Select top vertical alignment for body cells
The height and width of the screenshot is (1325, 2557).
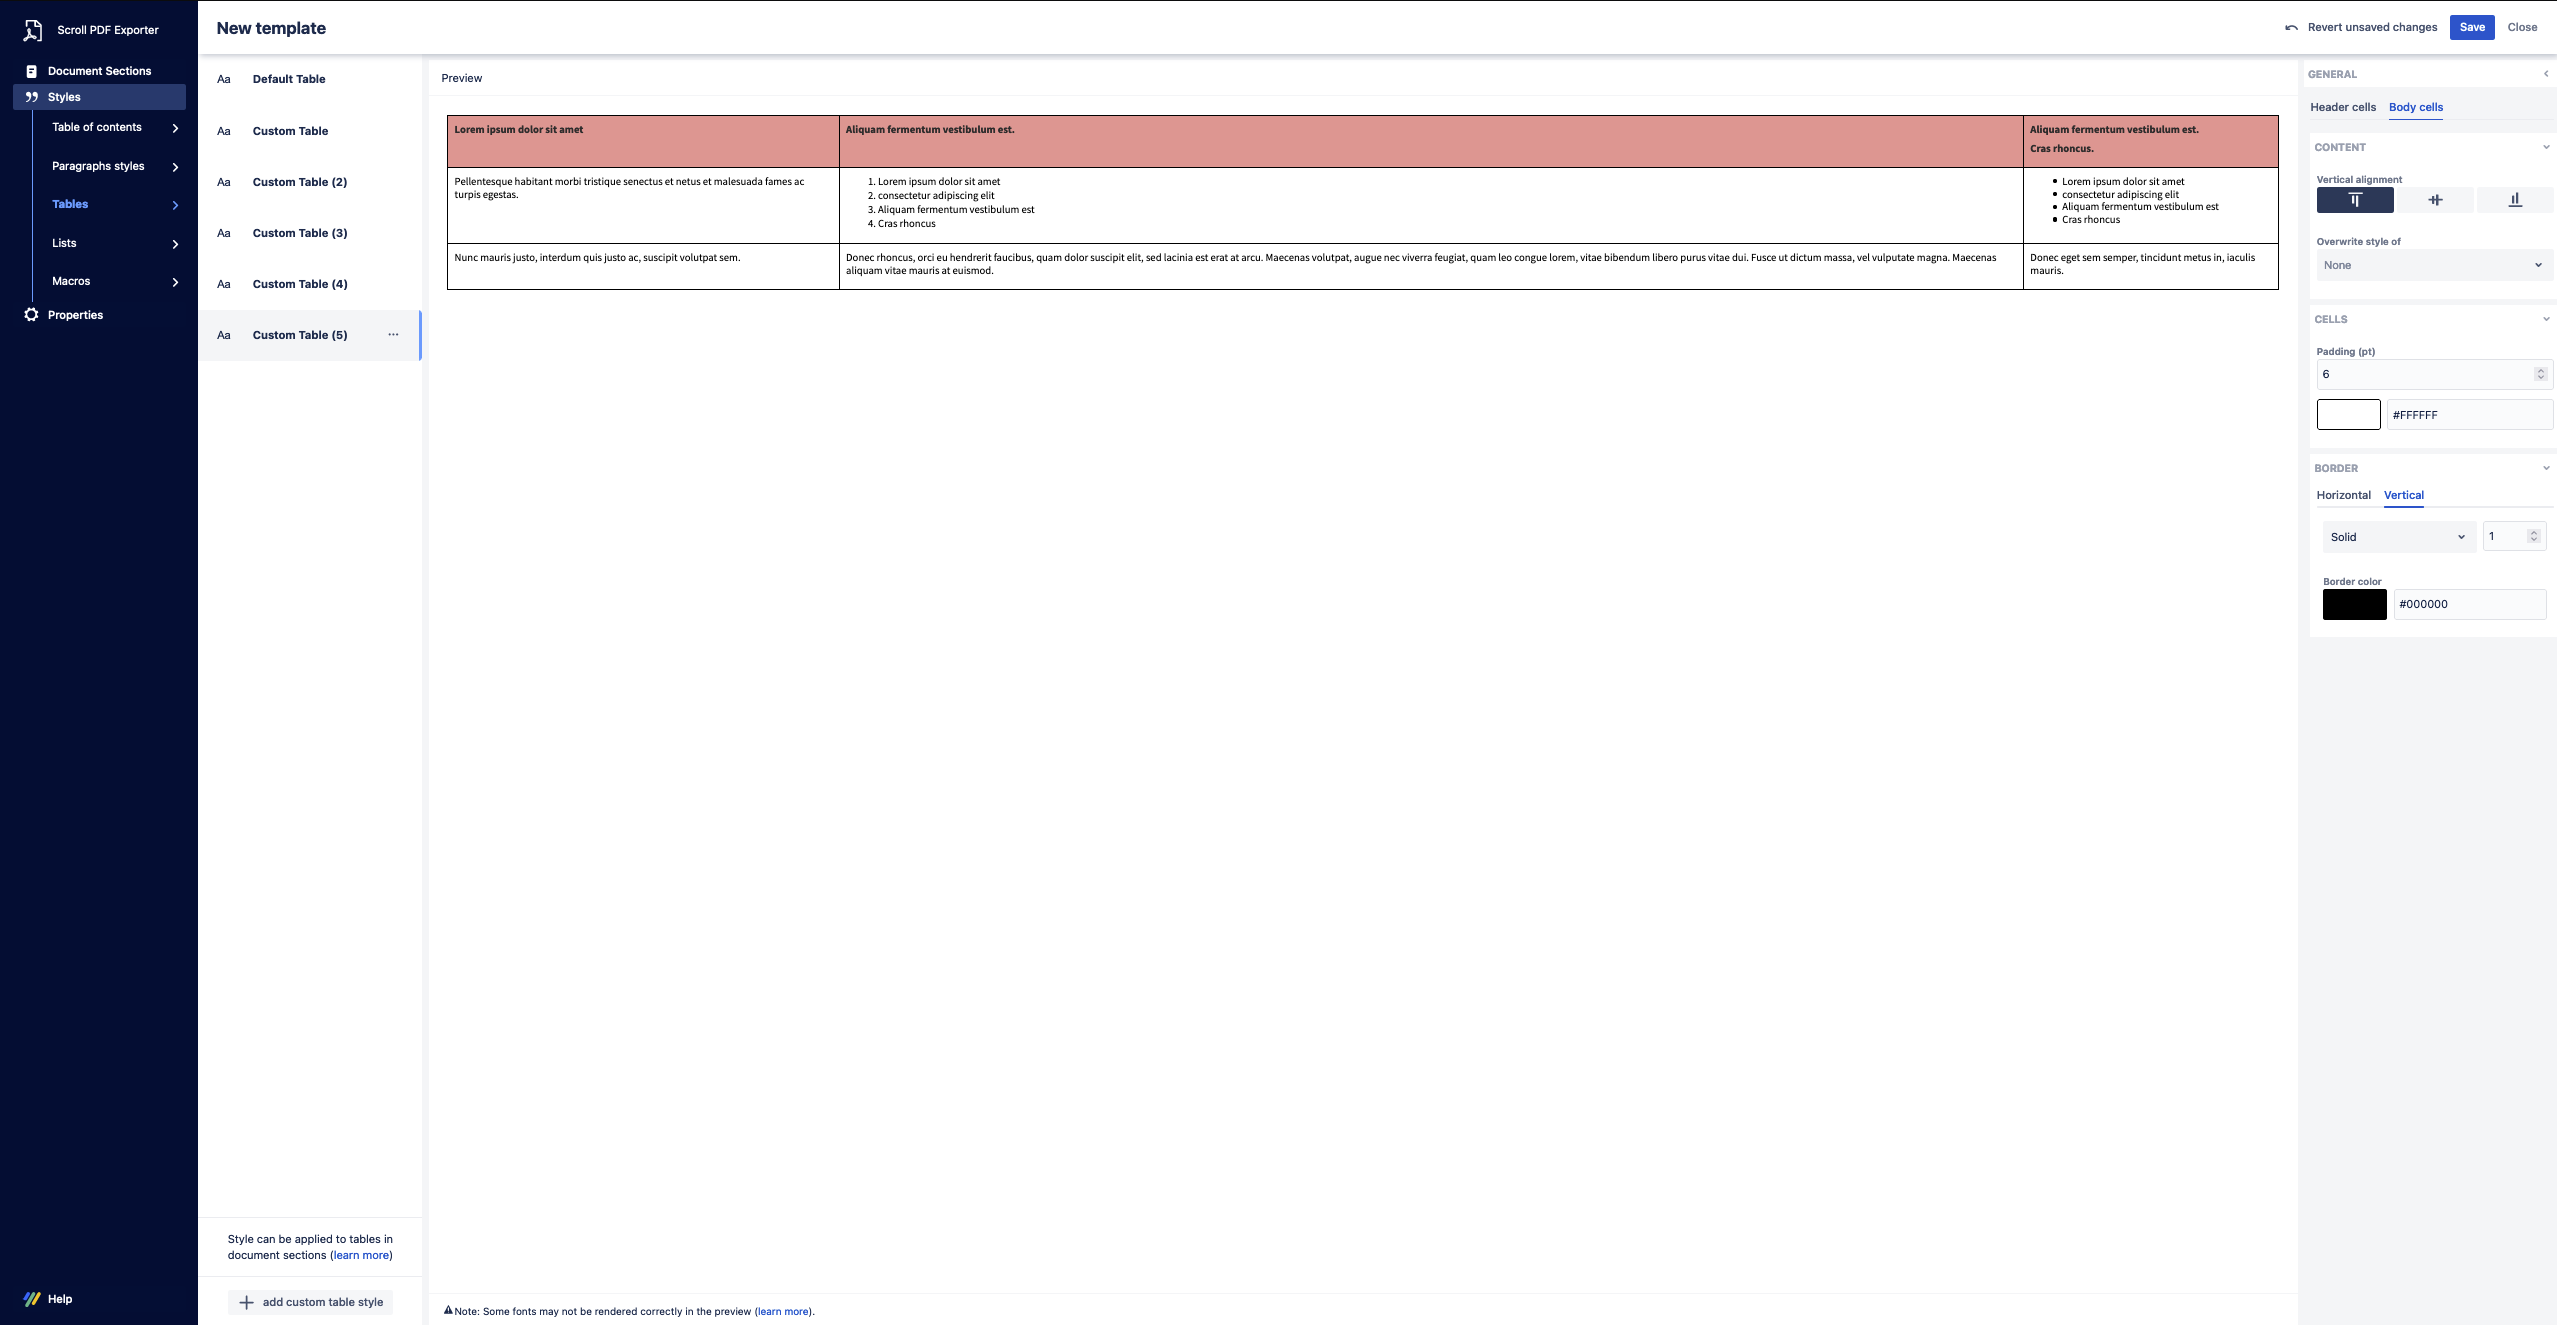[x=2354, y=200]
